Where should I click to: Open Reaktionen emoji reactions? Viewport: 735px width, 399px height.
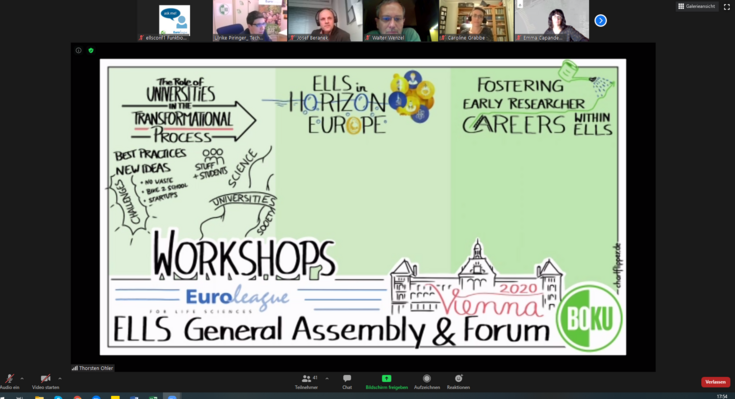(x=458, y=382)
